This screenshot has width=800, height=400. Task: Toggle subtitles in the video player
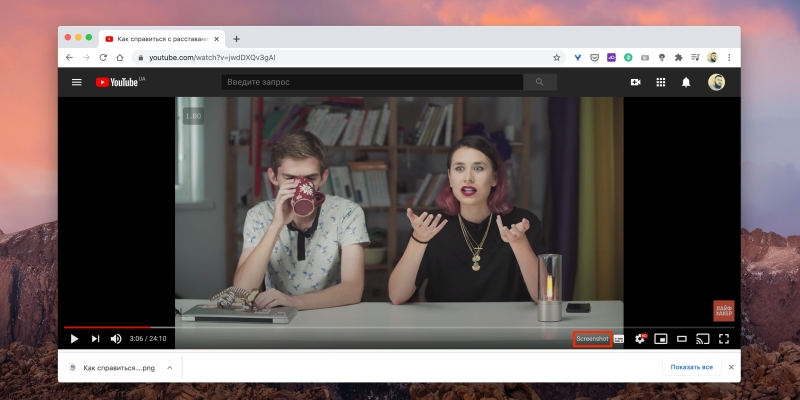[x=619, y=339]
